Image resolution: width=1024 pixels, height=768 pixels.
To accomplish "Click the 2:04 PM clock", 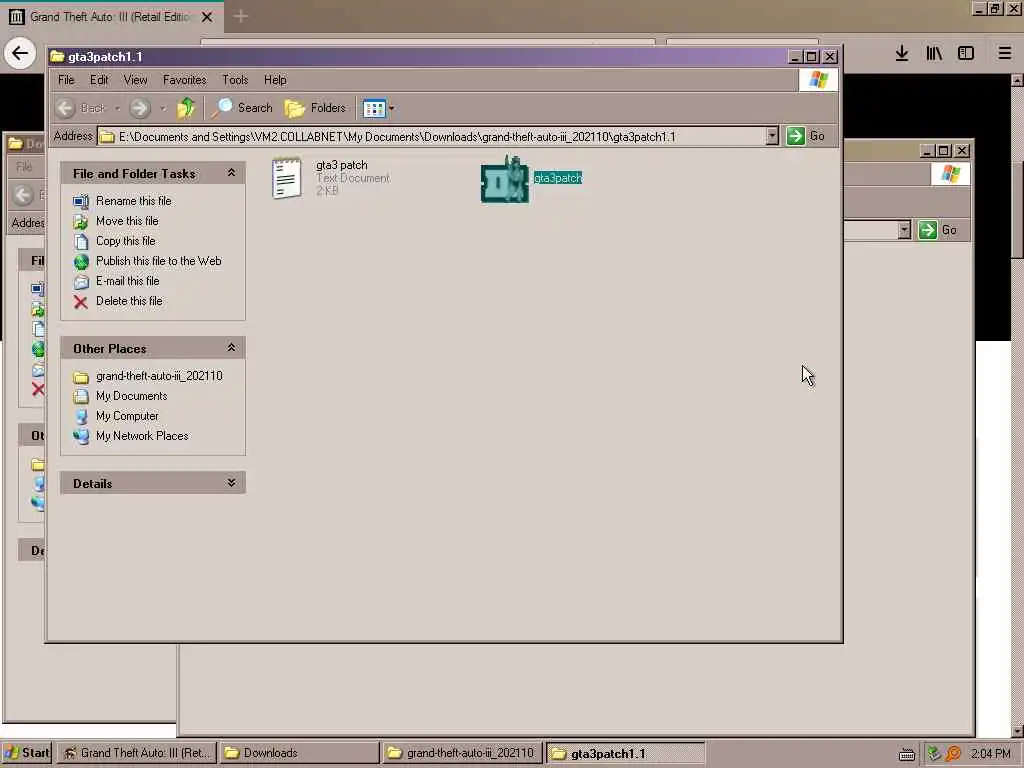I will (990, 754).
